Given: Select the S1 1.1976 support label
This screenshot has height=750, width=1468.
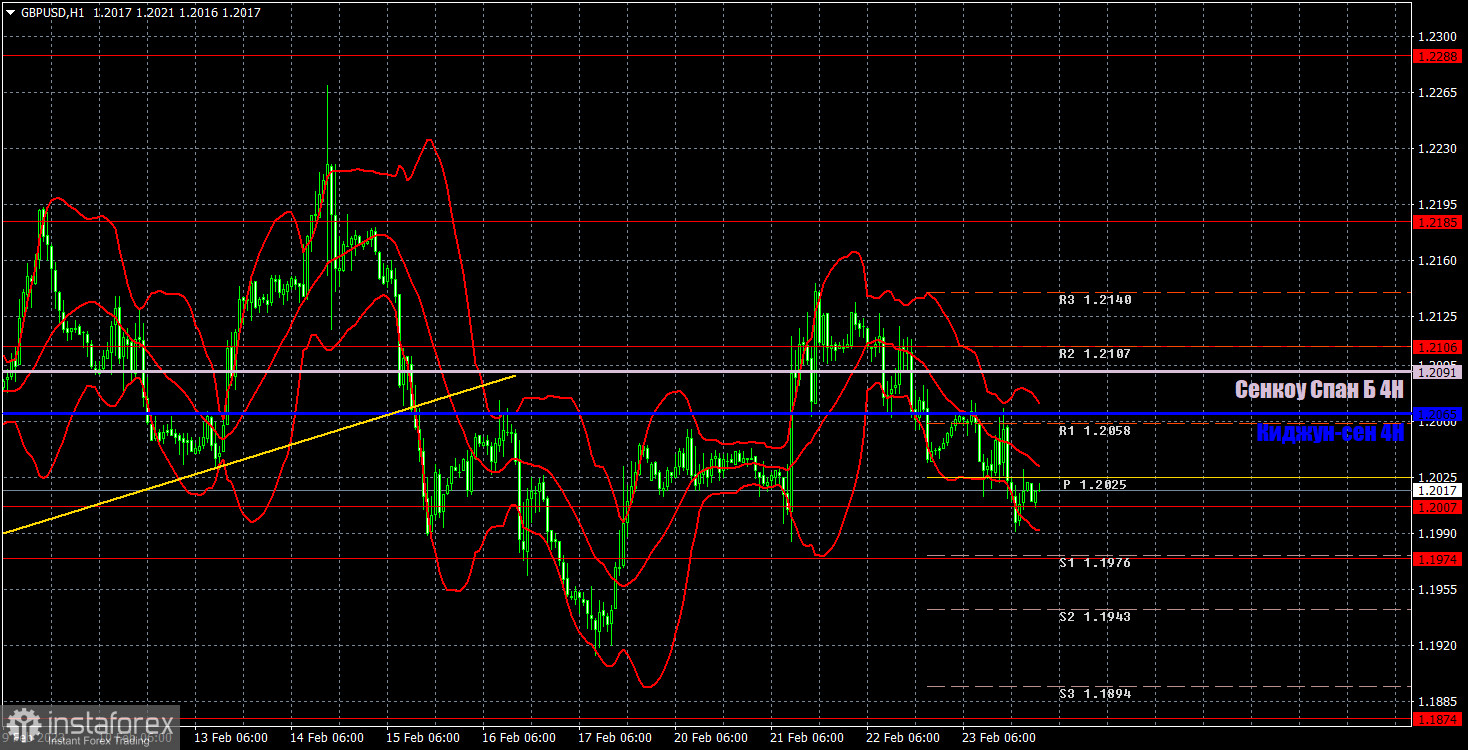Looking at the screenshot, I should coord(1095,563).
